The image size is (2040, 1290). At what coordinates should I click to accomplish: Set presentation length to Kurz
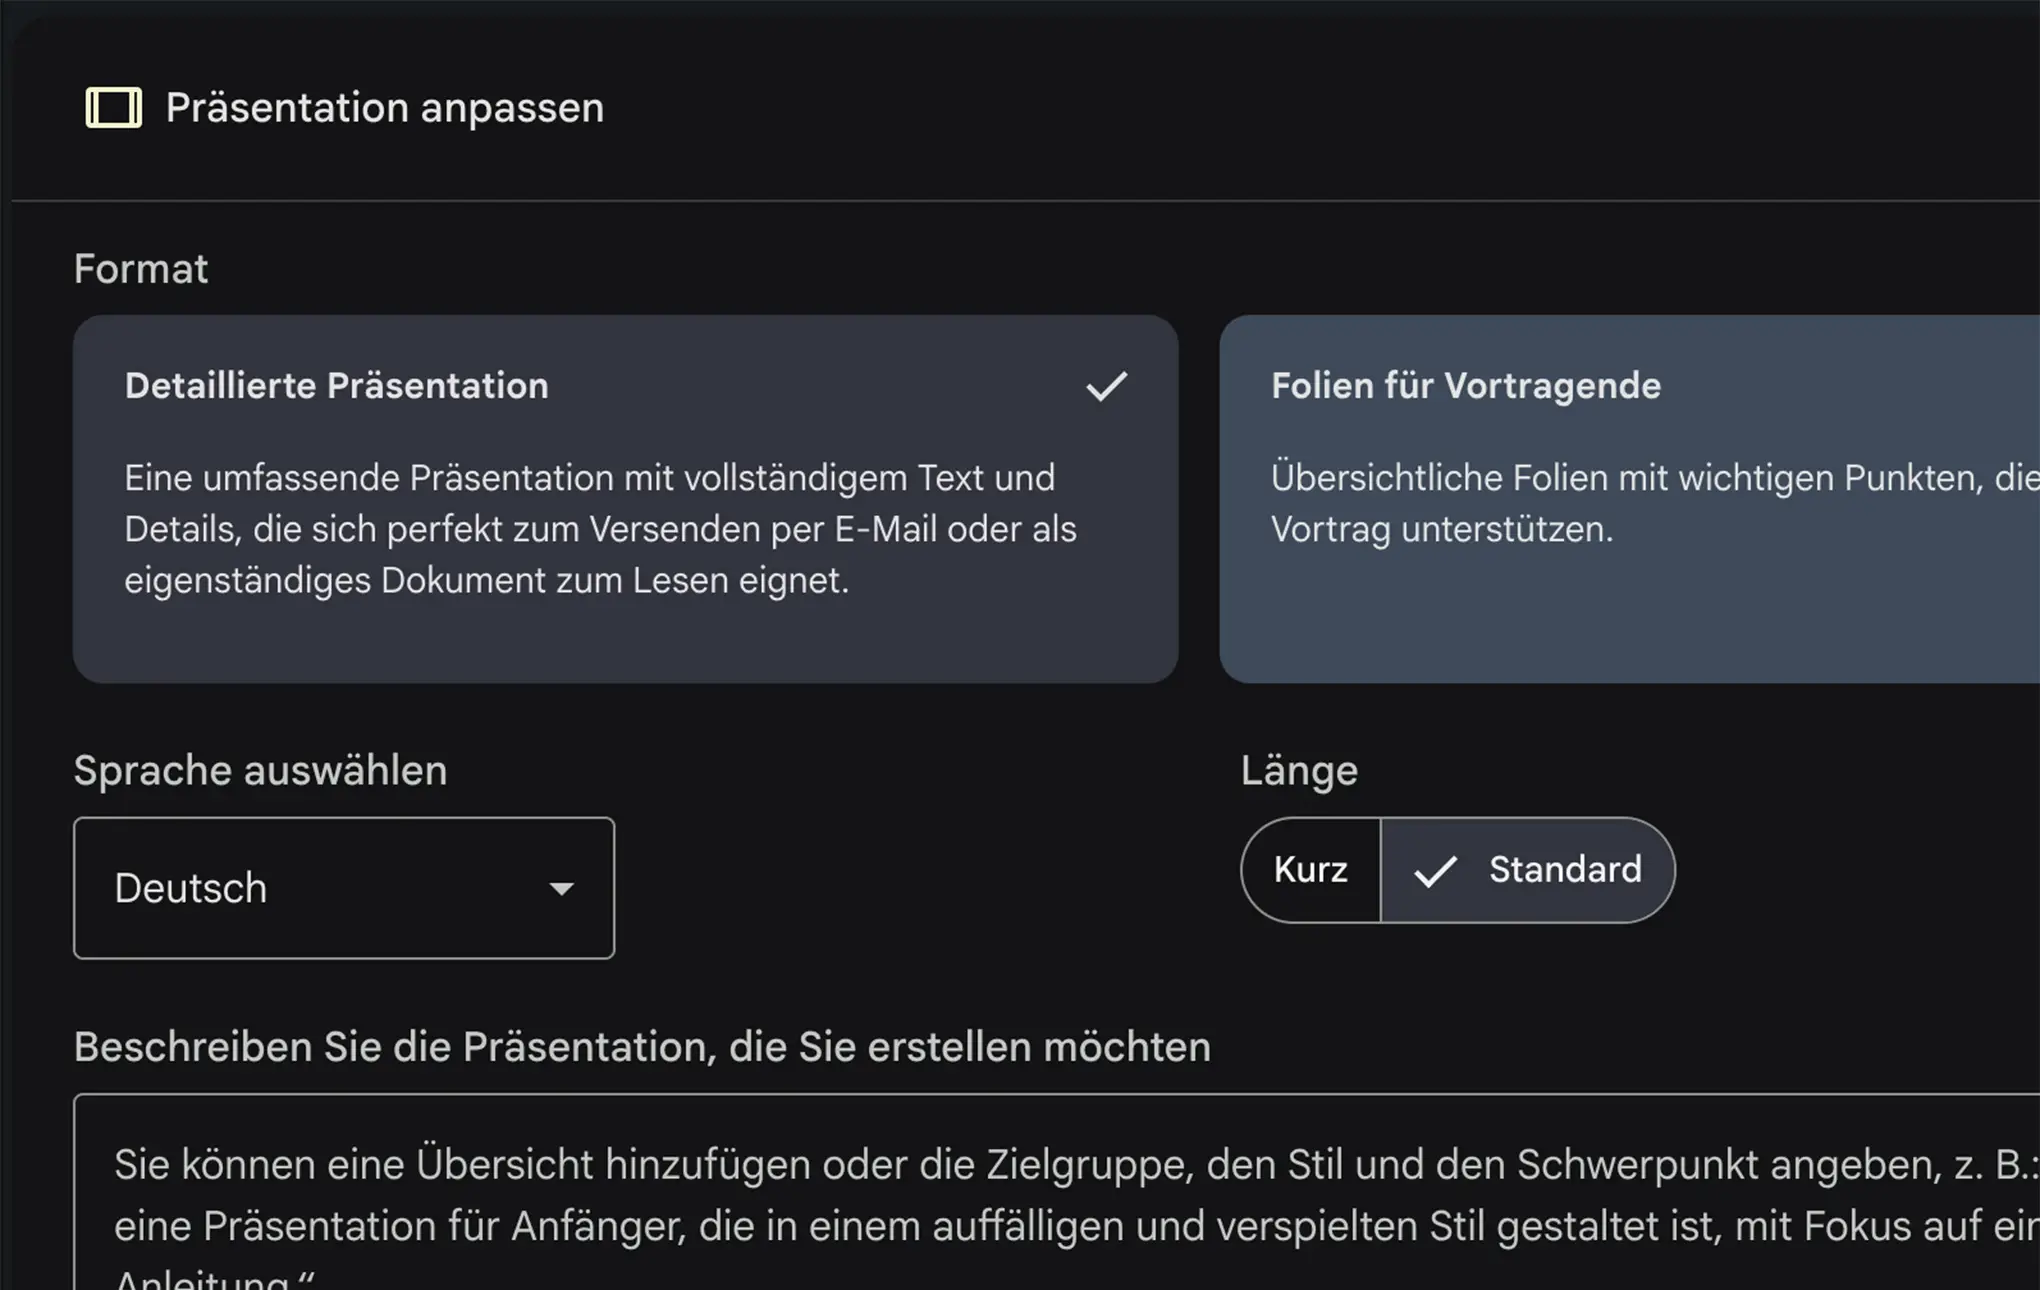pos(1311,870)
